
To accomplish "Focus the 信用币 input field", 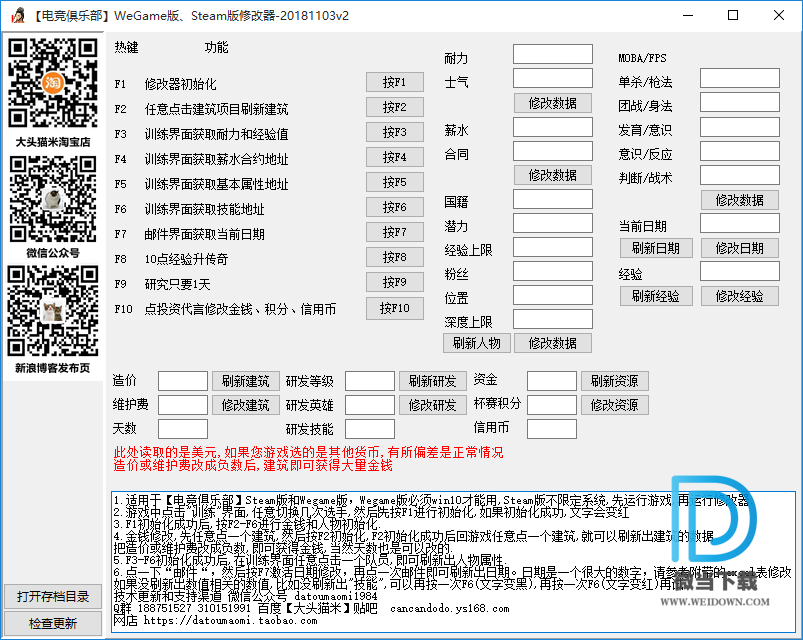I will [552, 429].
